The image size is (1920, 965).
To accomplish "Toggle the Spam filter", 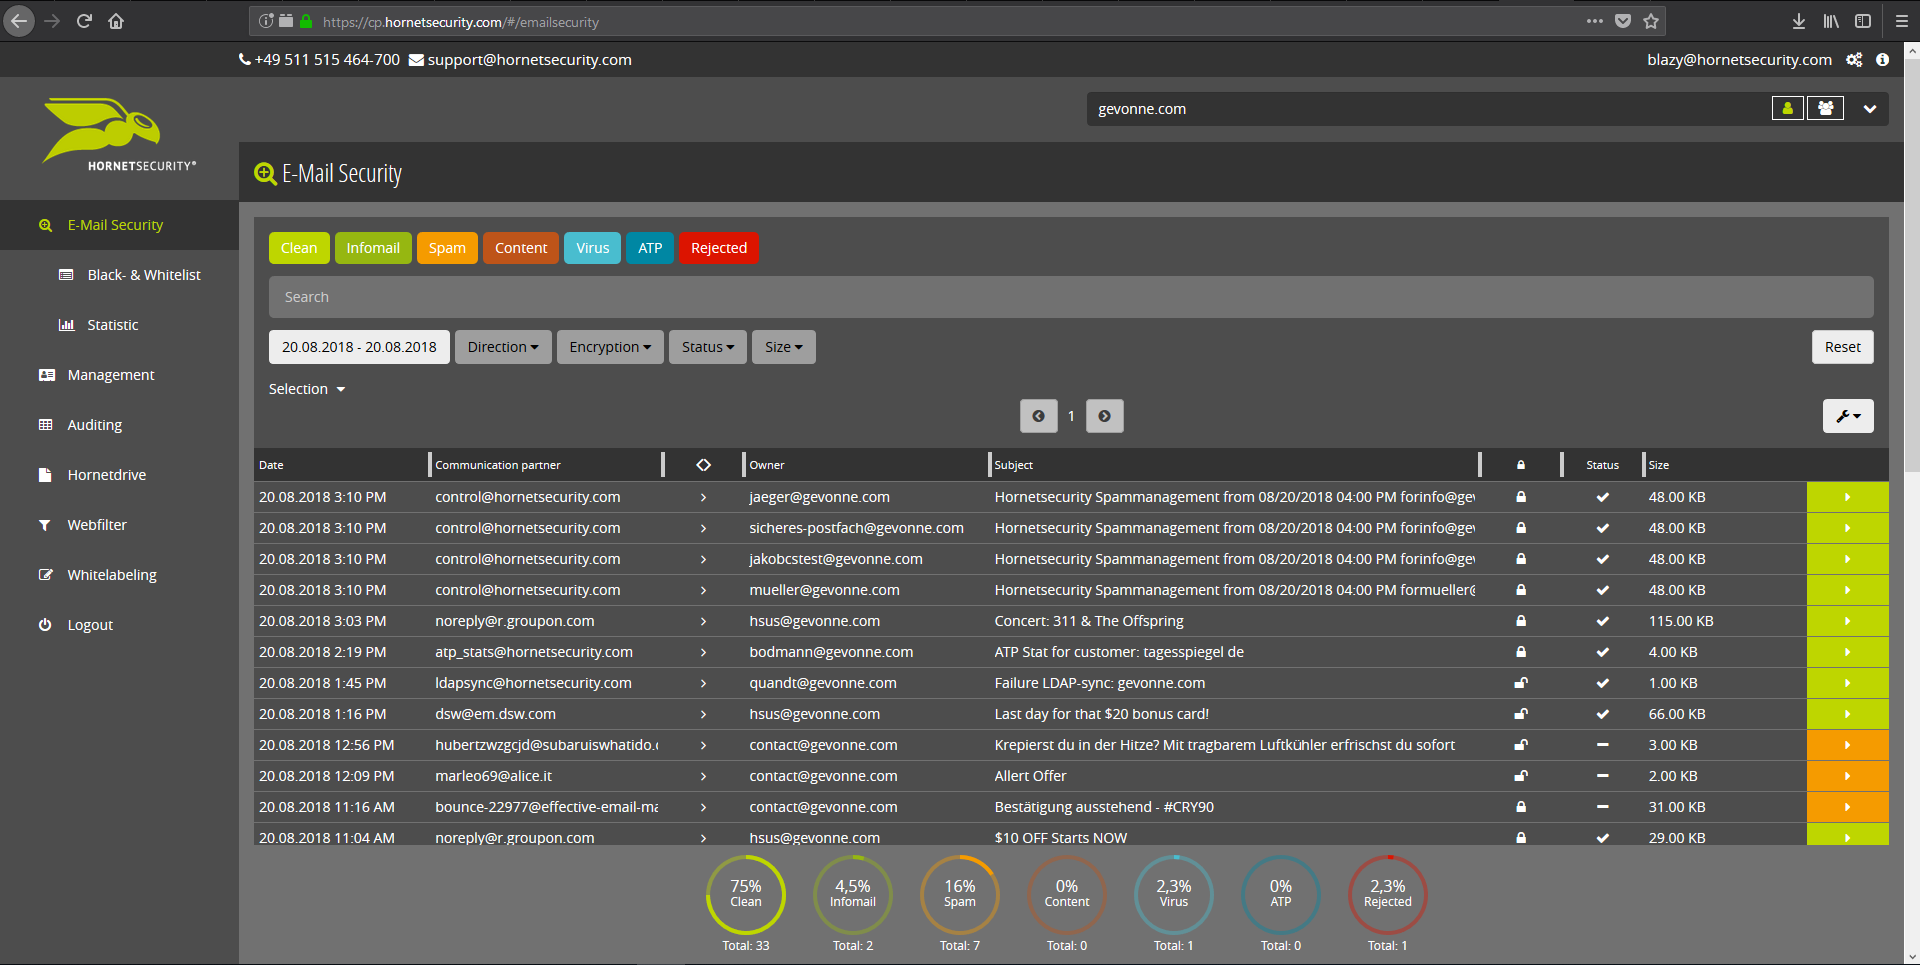I will (447, 248).
